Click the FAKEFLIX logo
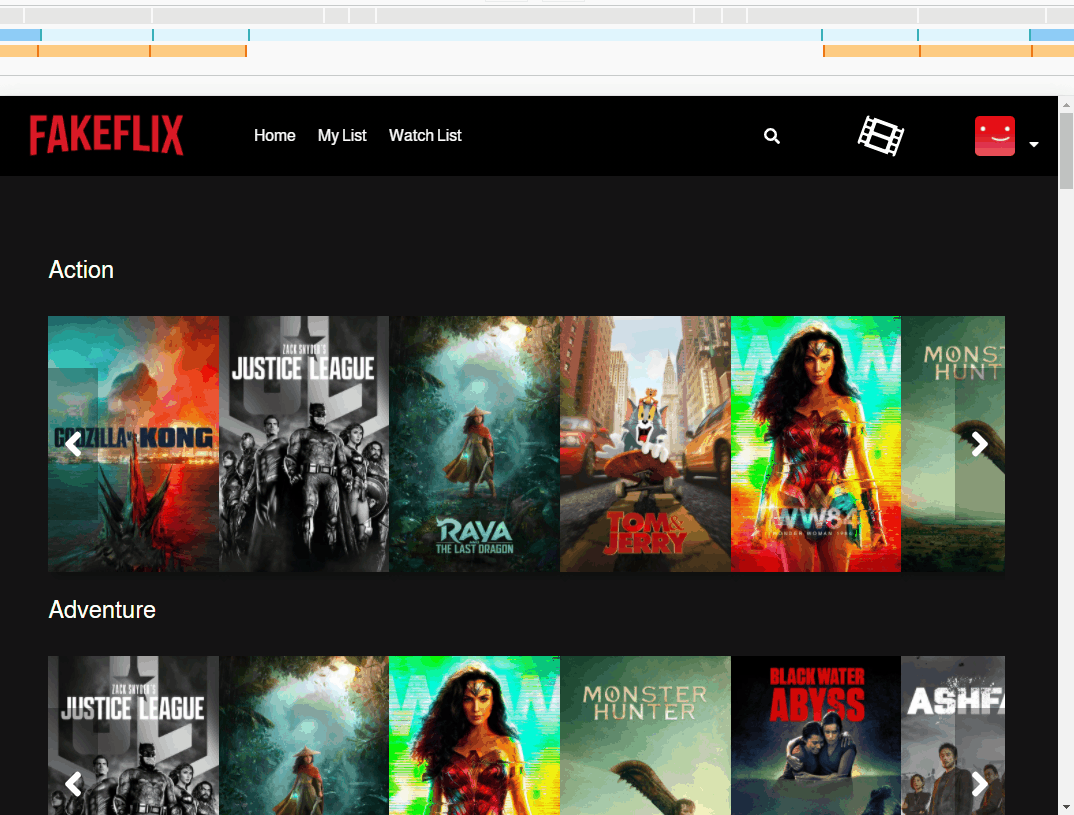This screenshot has height=815, width=1074. [x=106, y=135]
